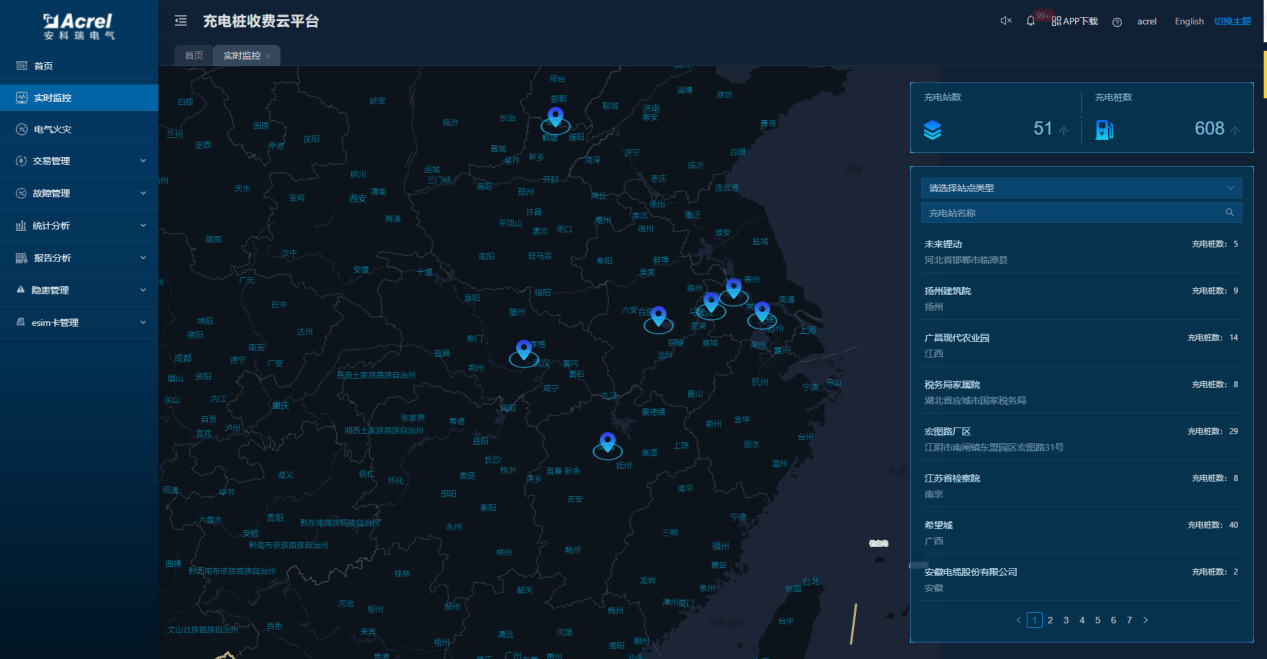Click the map pin near 邯郸
1267x659 pixels.
click(x=555, y=117)
